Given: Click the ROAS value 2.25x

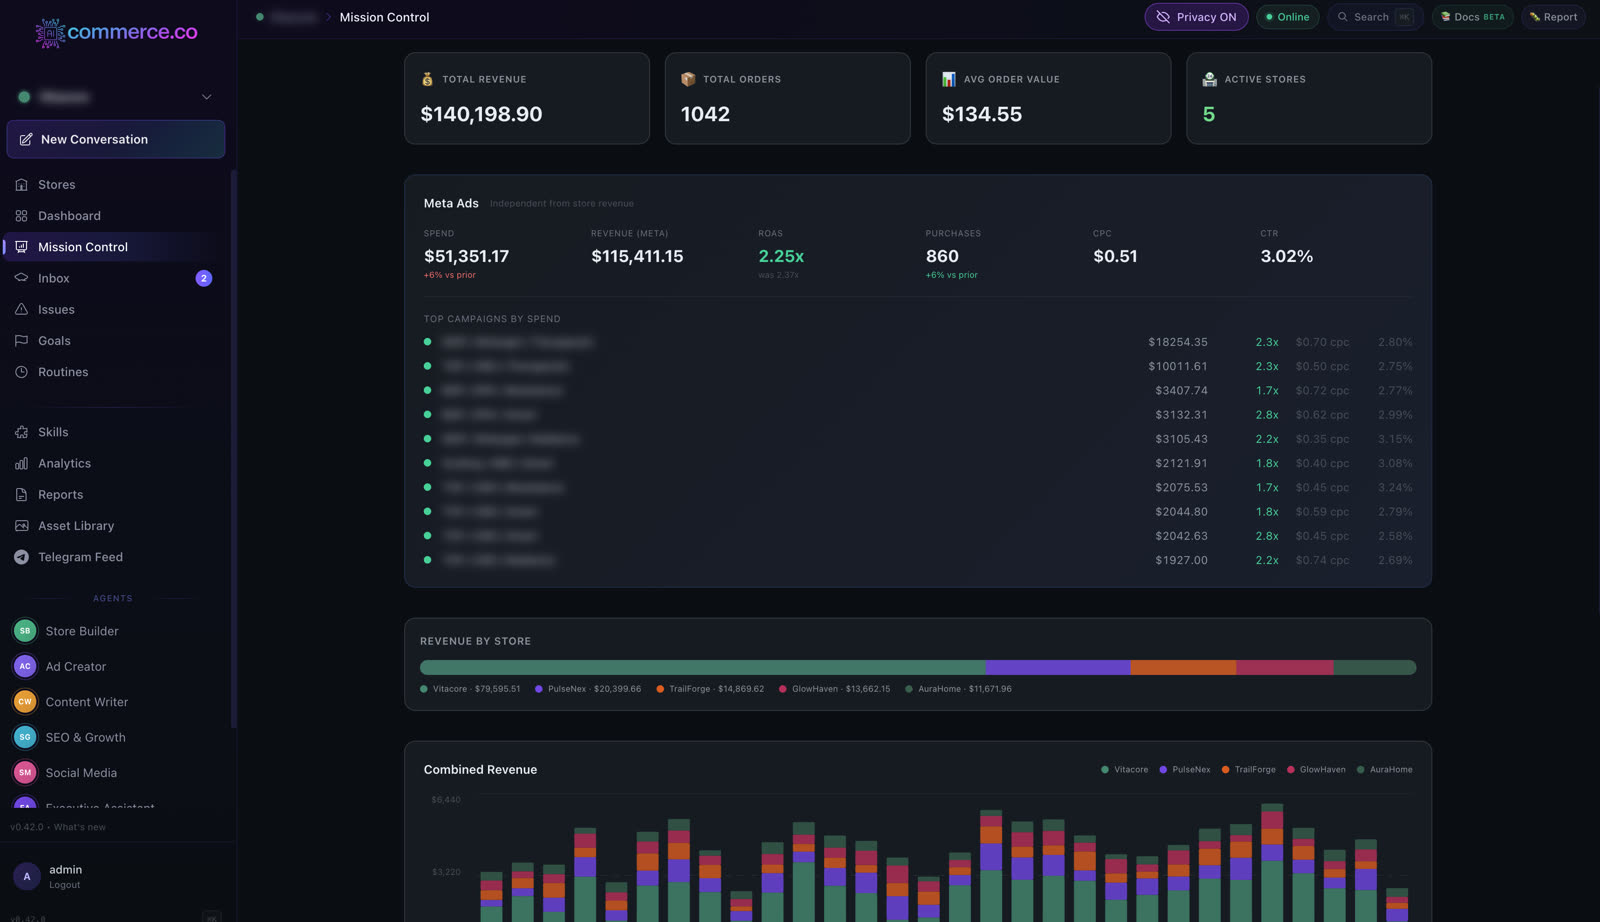Looking at the screenshot, I should 781,257.
